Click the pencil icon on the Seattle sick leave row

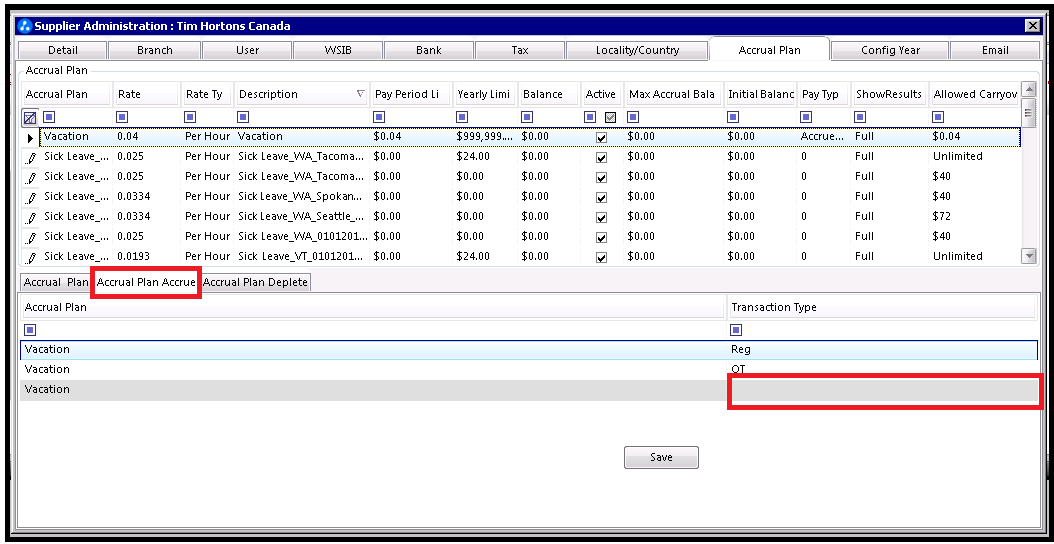point(31,217)
